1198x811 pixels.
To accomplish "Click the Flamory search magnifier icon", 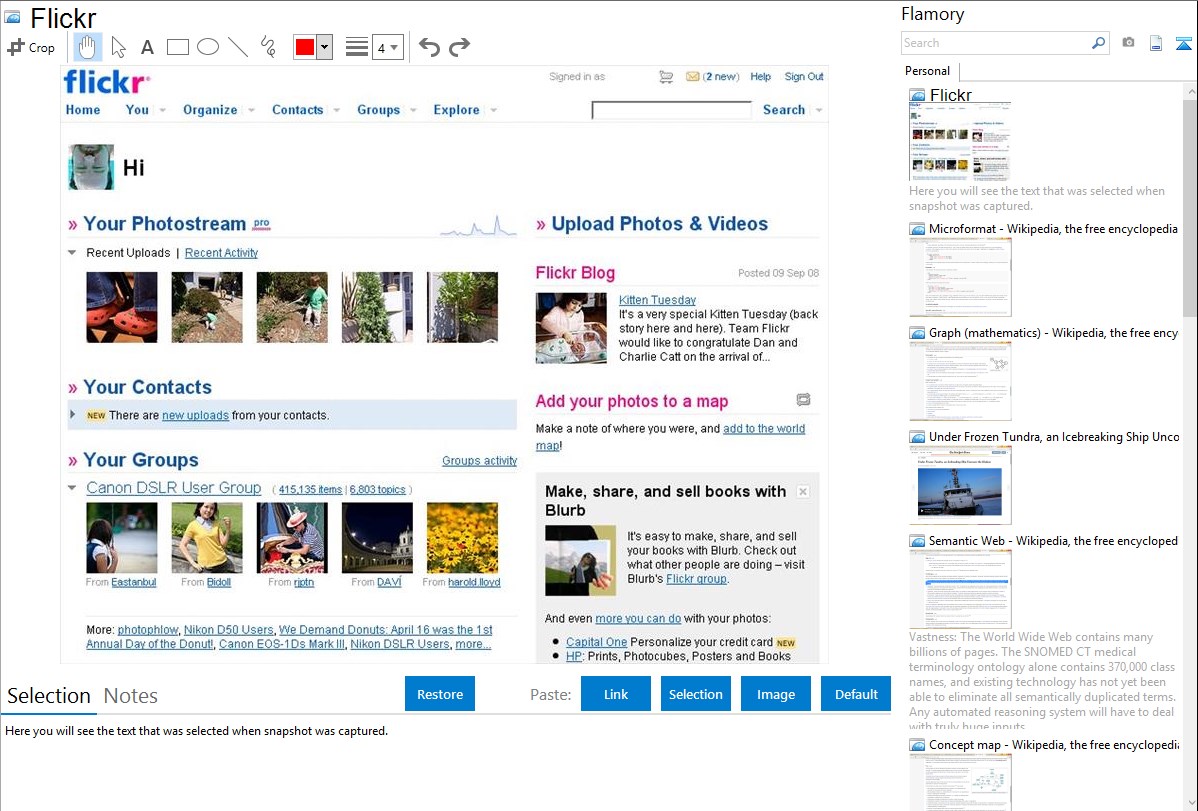I will coord(1098,43).
